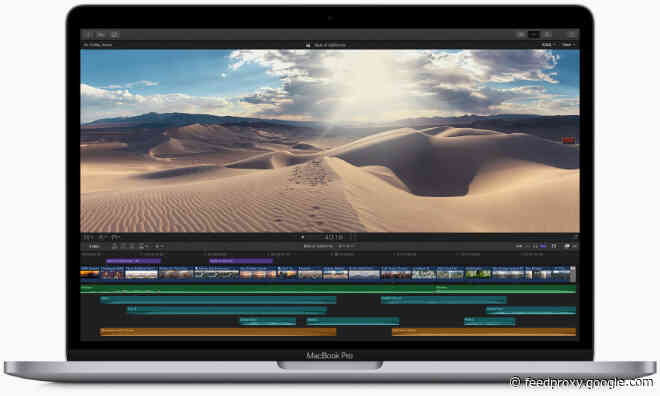Viewport: 660px width, 396px height.
Task: Toggle audio skimming in the timeline toolbar
Action: coord(528,246)
